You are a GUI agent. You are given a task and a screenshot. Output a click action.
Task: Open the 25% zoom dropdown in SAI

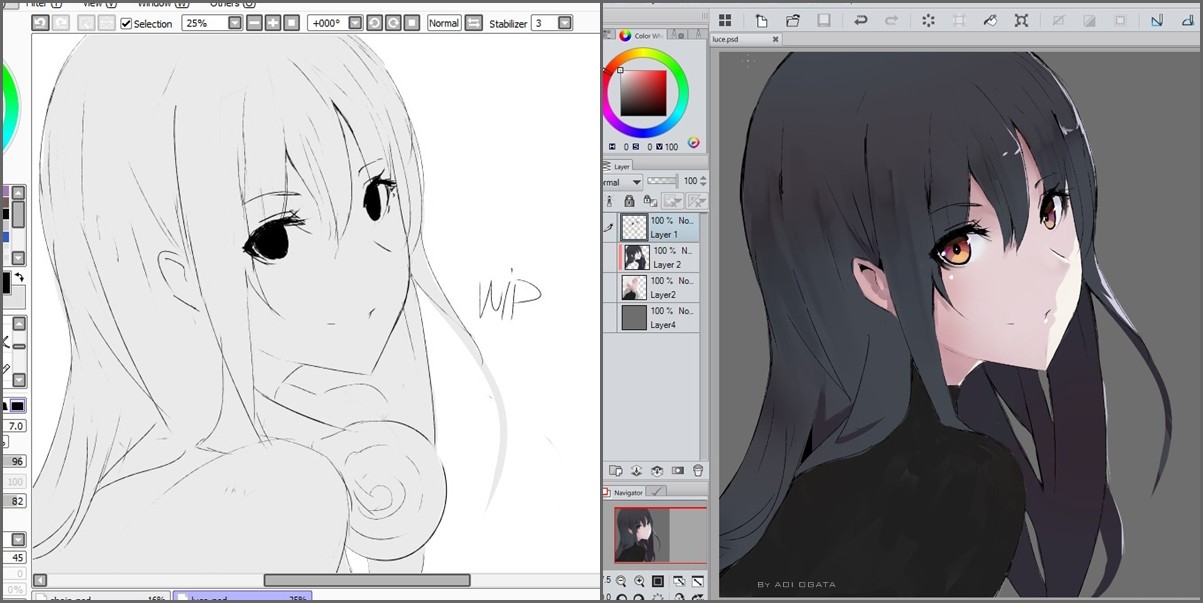(235, 22)
